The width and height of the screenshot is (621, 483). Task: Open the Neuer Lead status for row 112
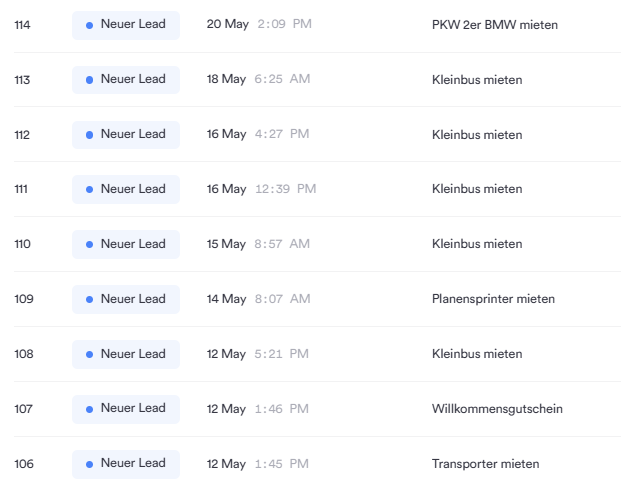pyautogui.click(x=126, y=135)
